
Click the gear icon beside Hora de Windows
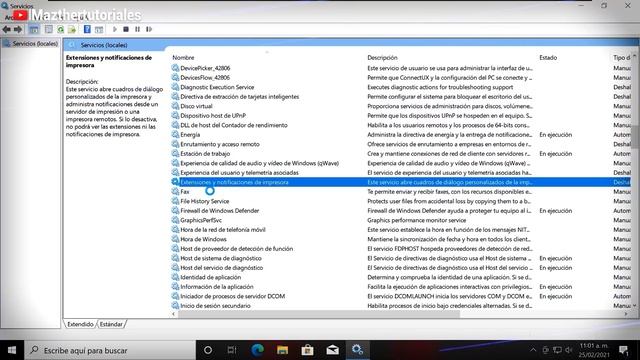click(x=175, y=239)
